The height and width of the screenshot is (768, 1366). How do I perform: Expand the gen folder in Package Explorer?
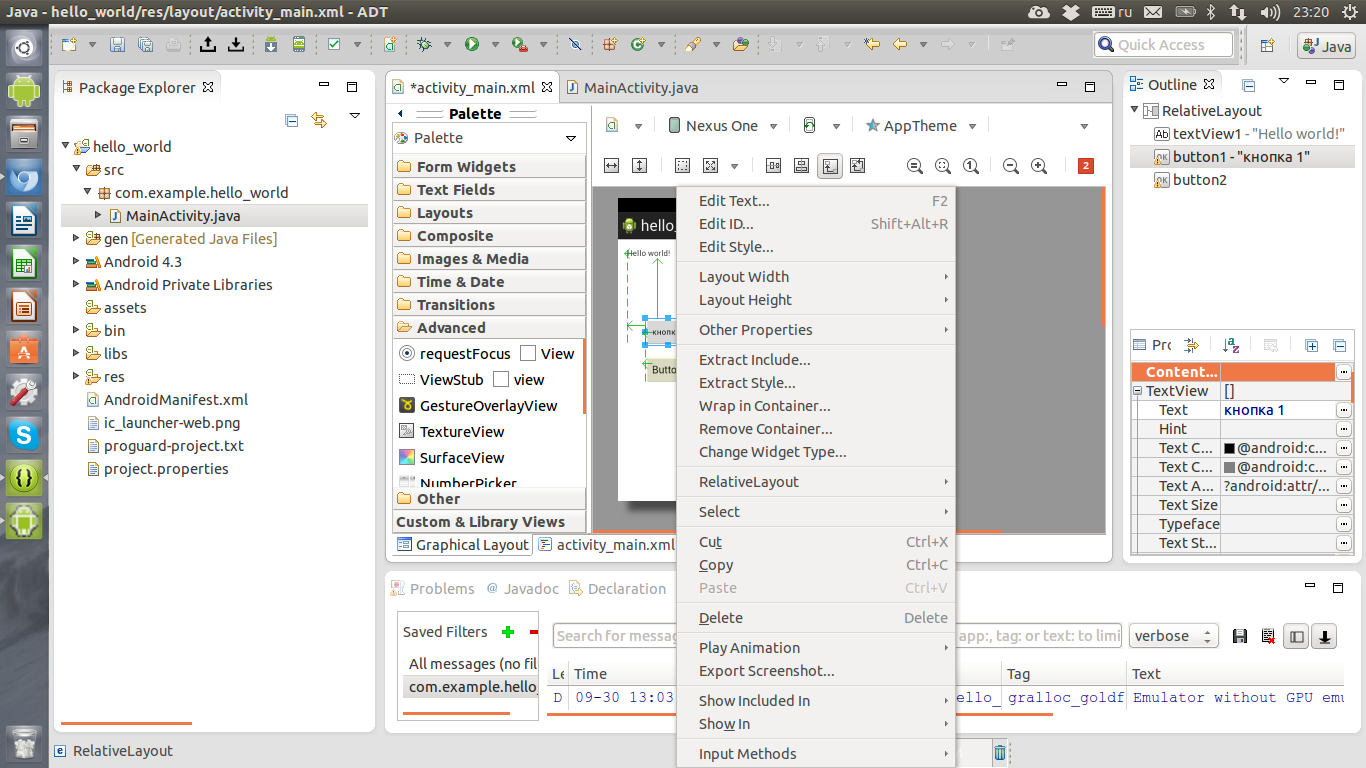coord(77,238)
